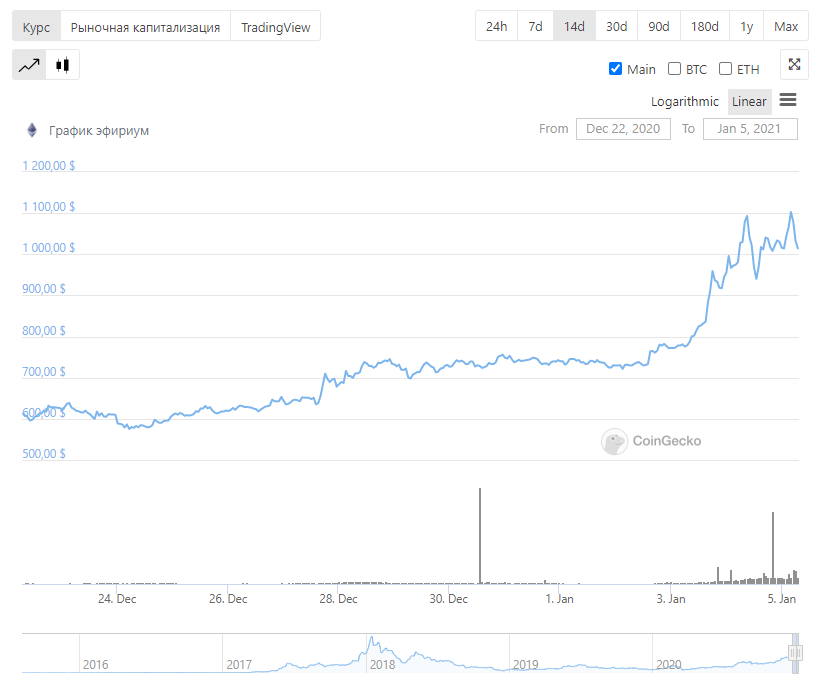Select the line chart view icon
The image size is (816, 697).
point(29,65)
